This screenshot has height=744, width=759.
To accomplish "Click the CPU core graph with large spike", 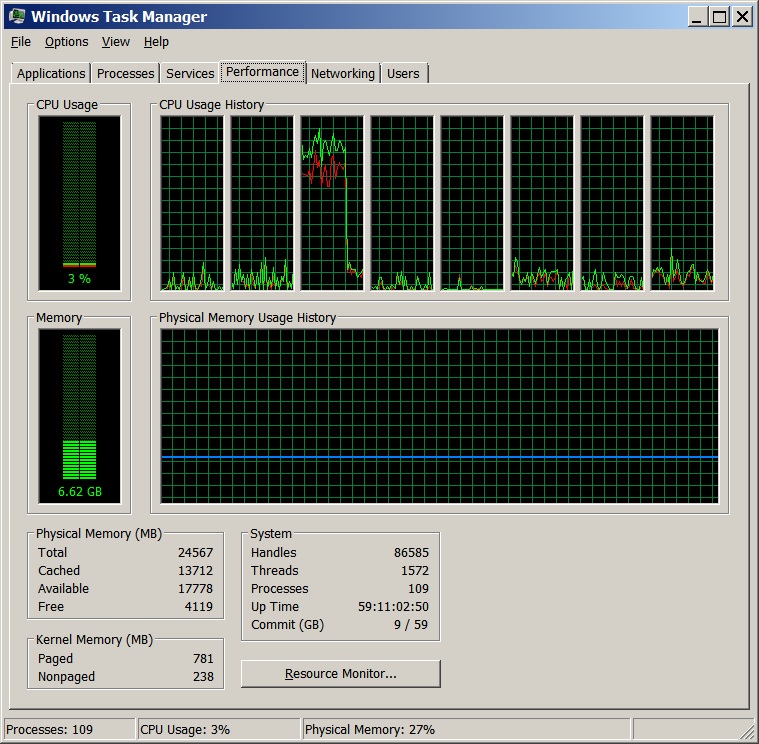I will pyautogui.click(x=332, y=203).
